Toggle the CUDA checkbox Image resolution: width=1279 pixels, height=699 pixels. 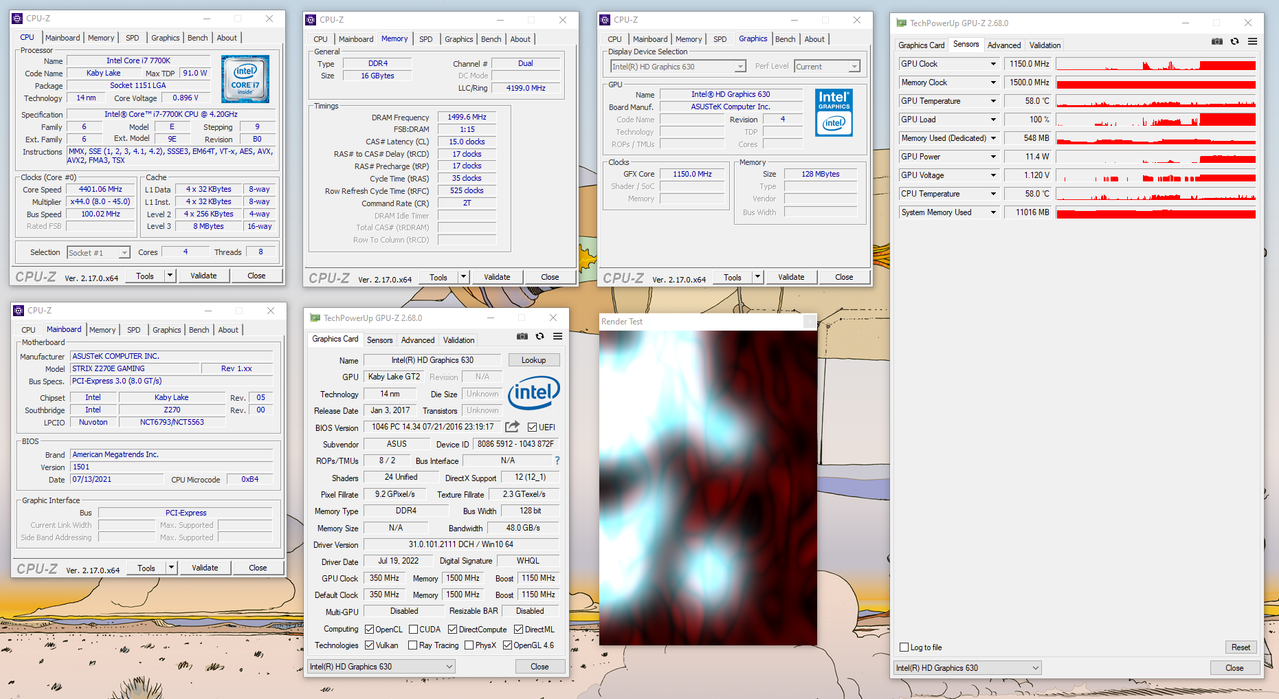(412, 629)
